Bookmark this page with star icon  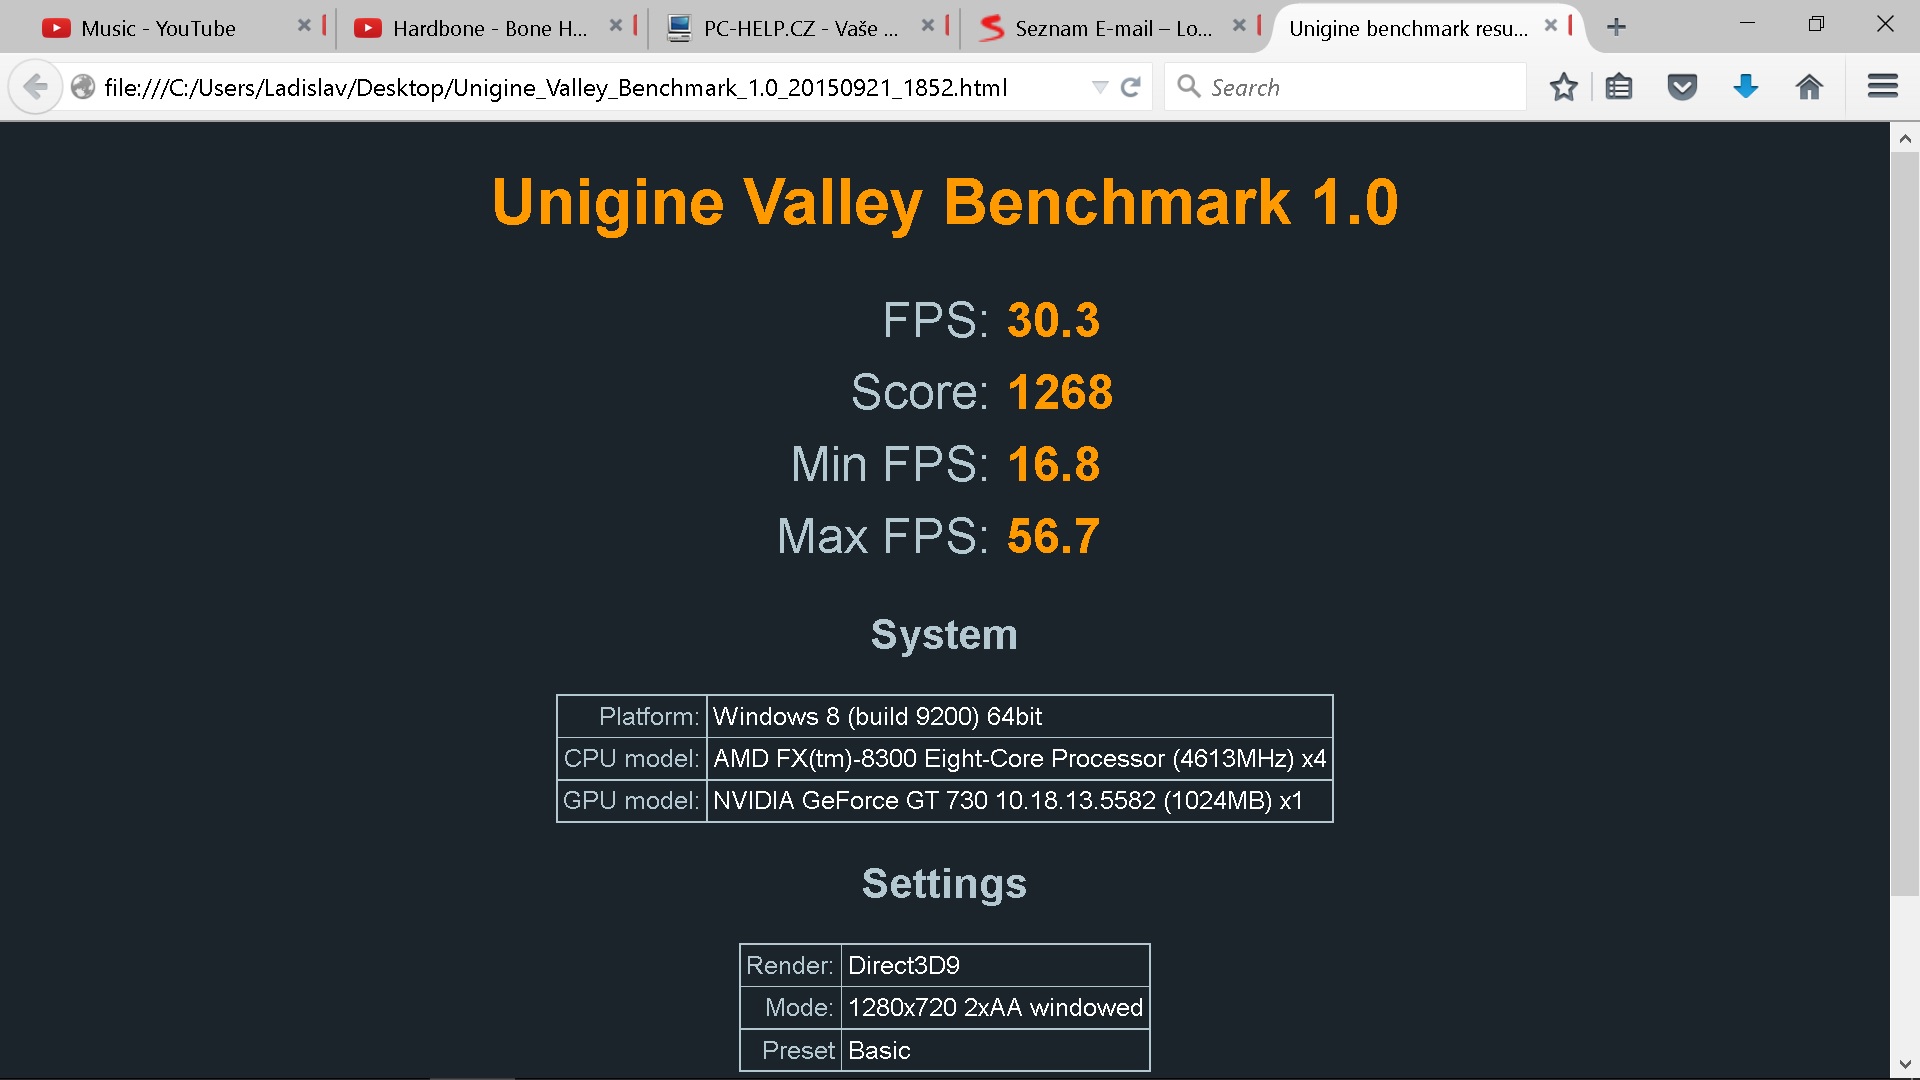tap(1563, 87)
